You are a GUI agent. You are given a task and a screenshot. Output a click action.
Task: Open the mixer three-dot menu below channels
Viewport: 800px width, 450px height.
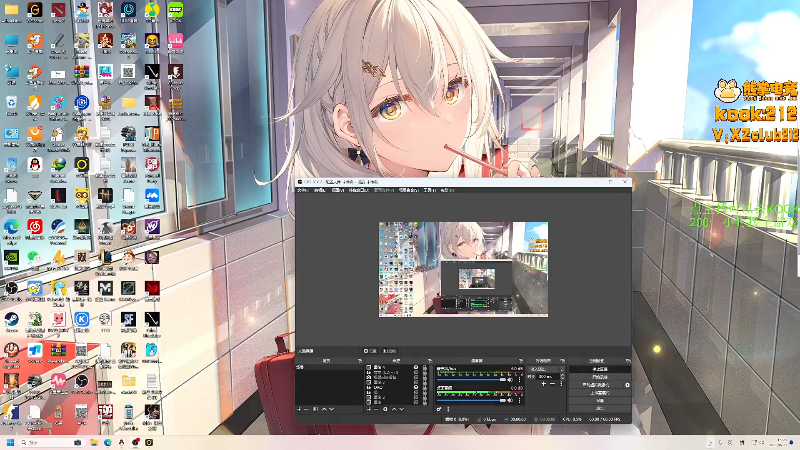pos(448,409)
